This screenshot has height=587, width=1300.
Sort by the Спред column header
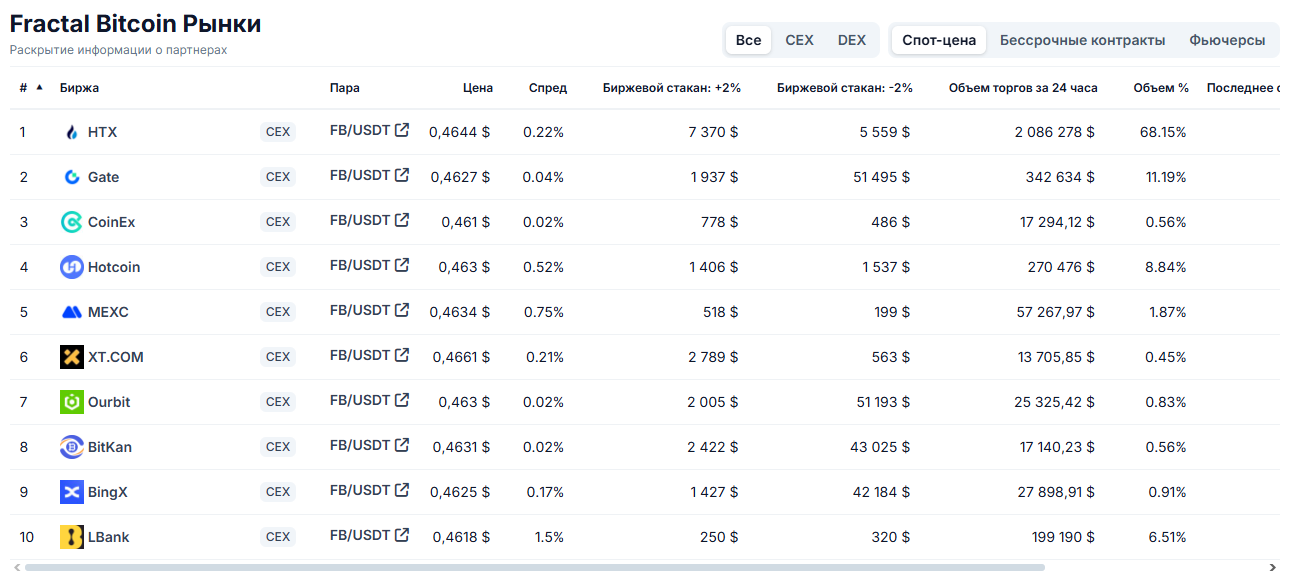548,88
